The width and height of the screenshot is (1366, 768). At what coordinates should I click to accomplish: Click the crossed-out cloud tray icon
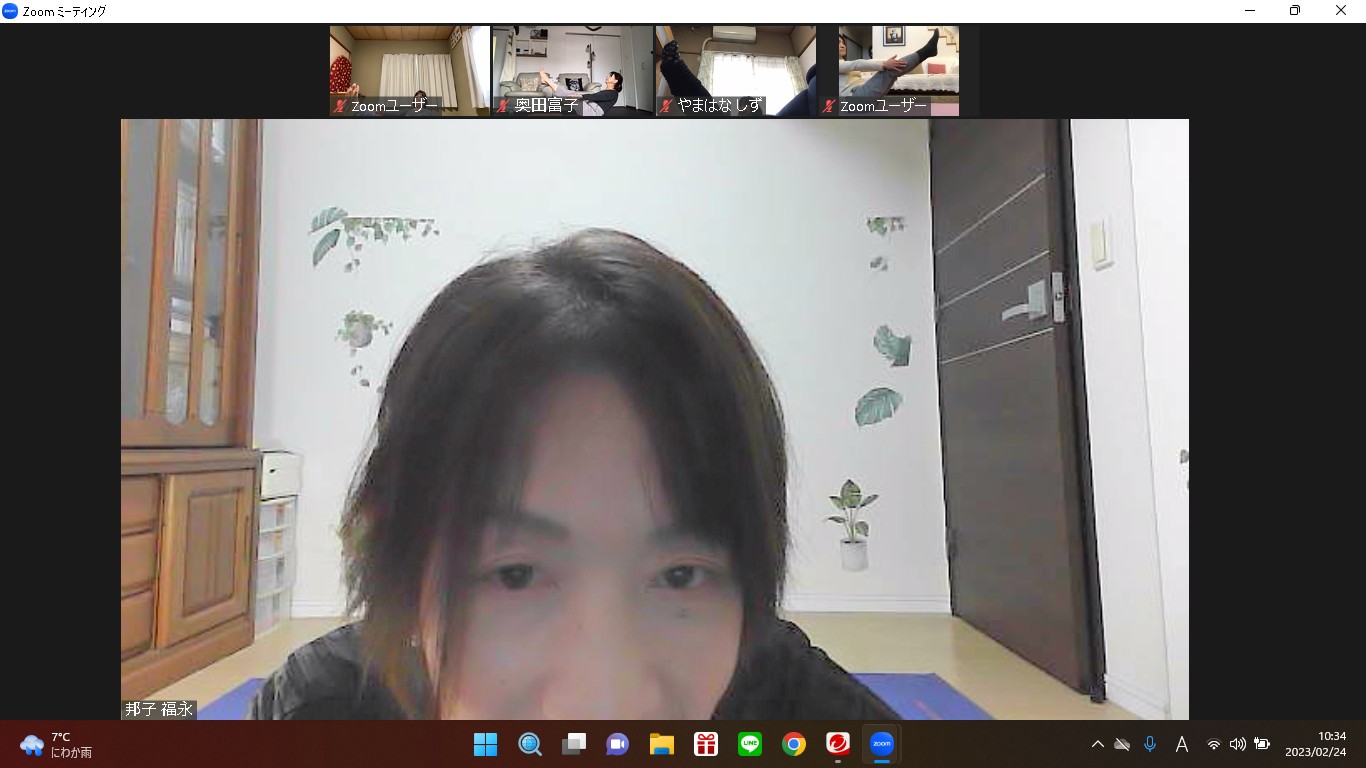tap(1122, 744)
